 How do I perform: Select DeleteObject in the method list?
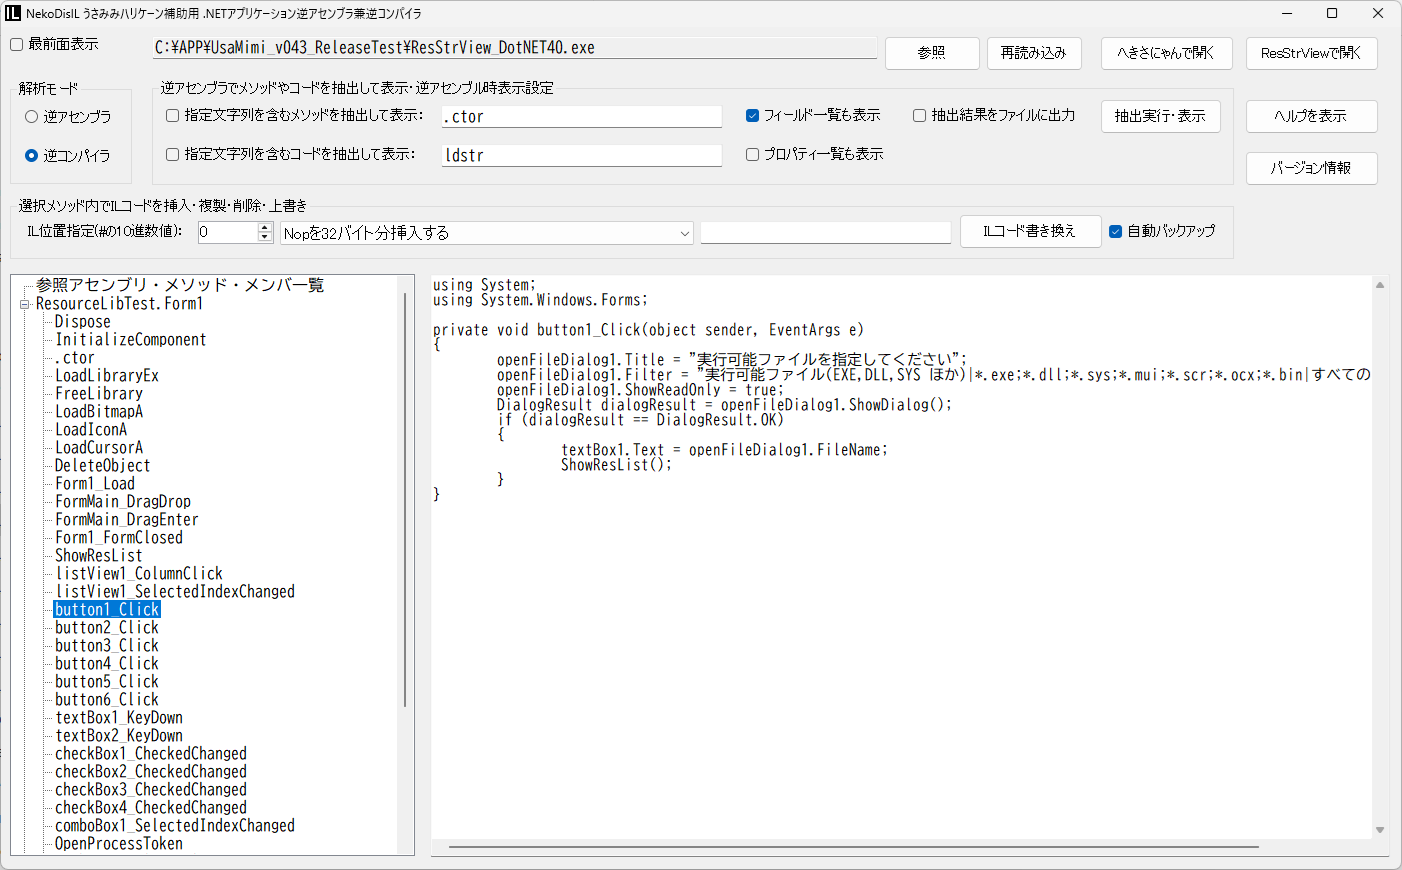[103, 466]
